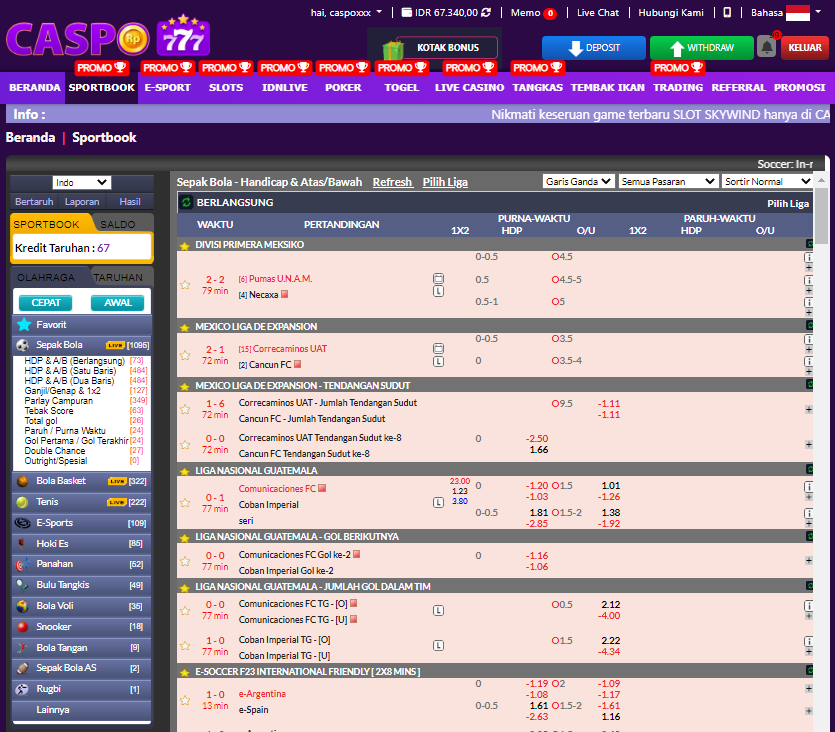Screen dimensions: 835x732
Task: Click the Bola Voli icon
Action: tap(22, 606)
